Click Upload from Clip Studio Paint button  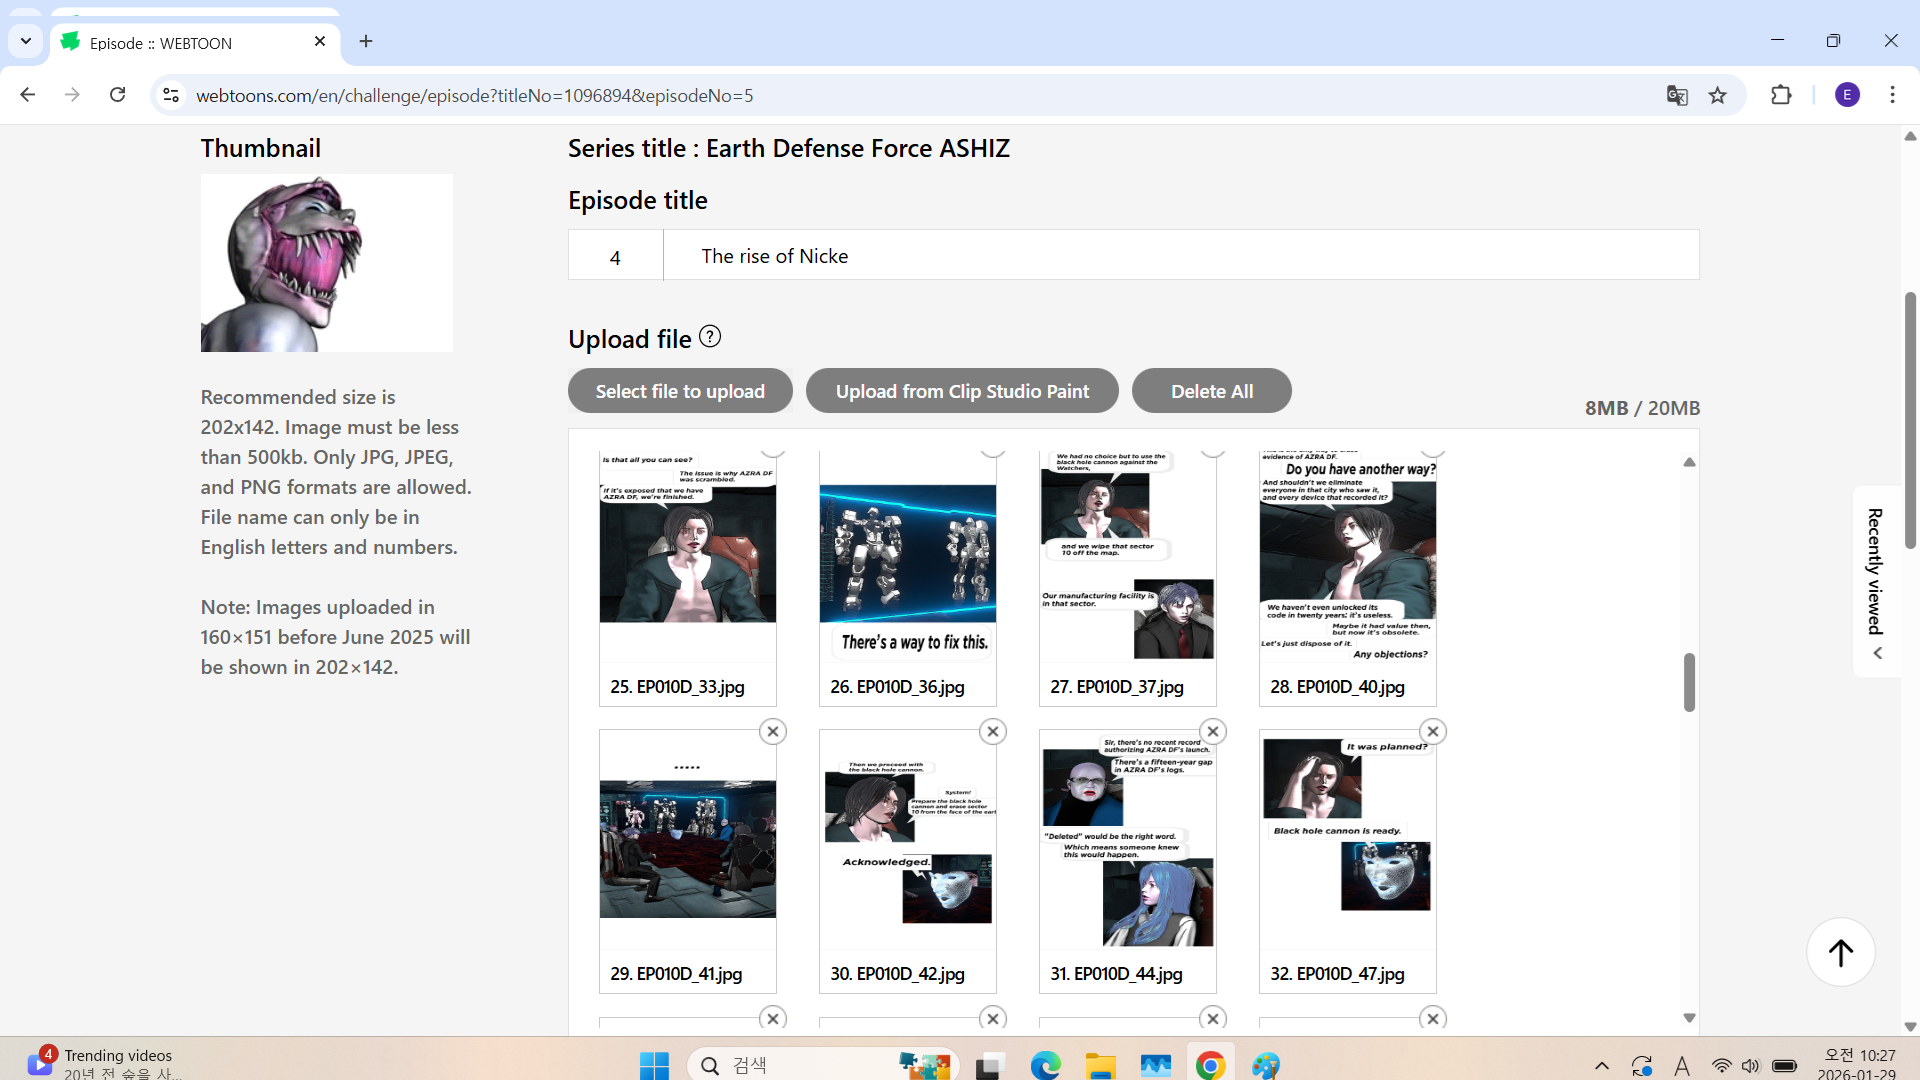click(962, 391)
